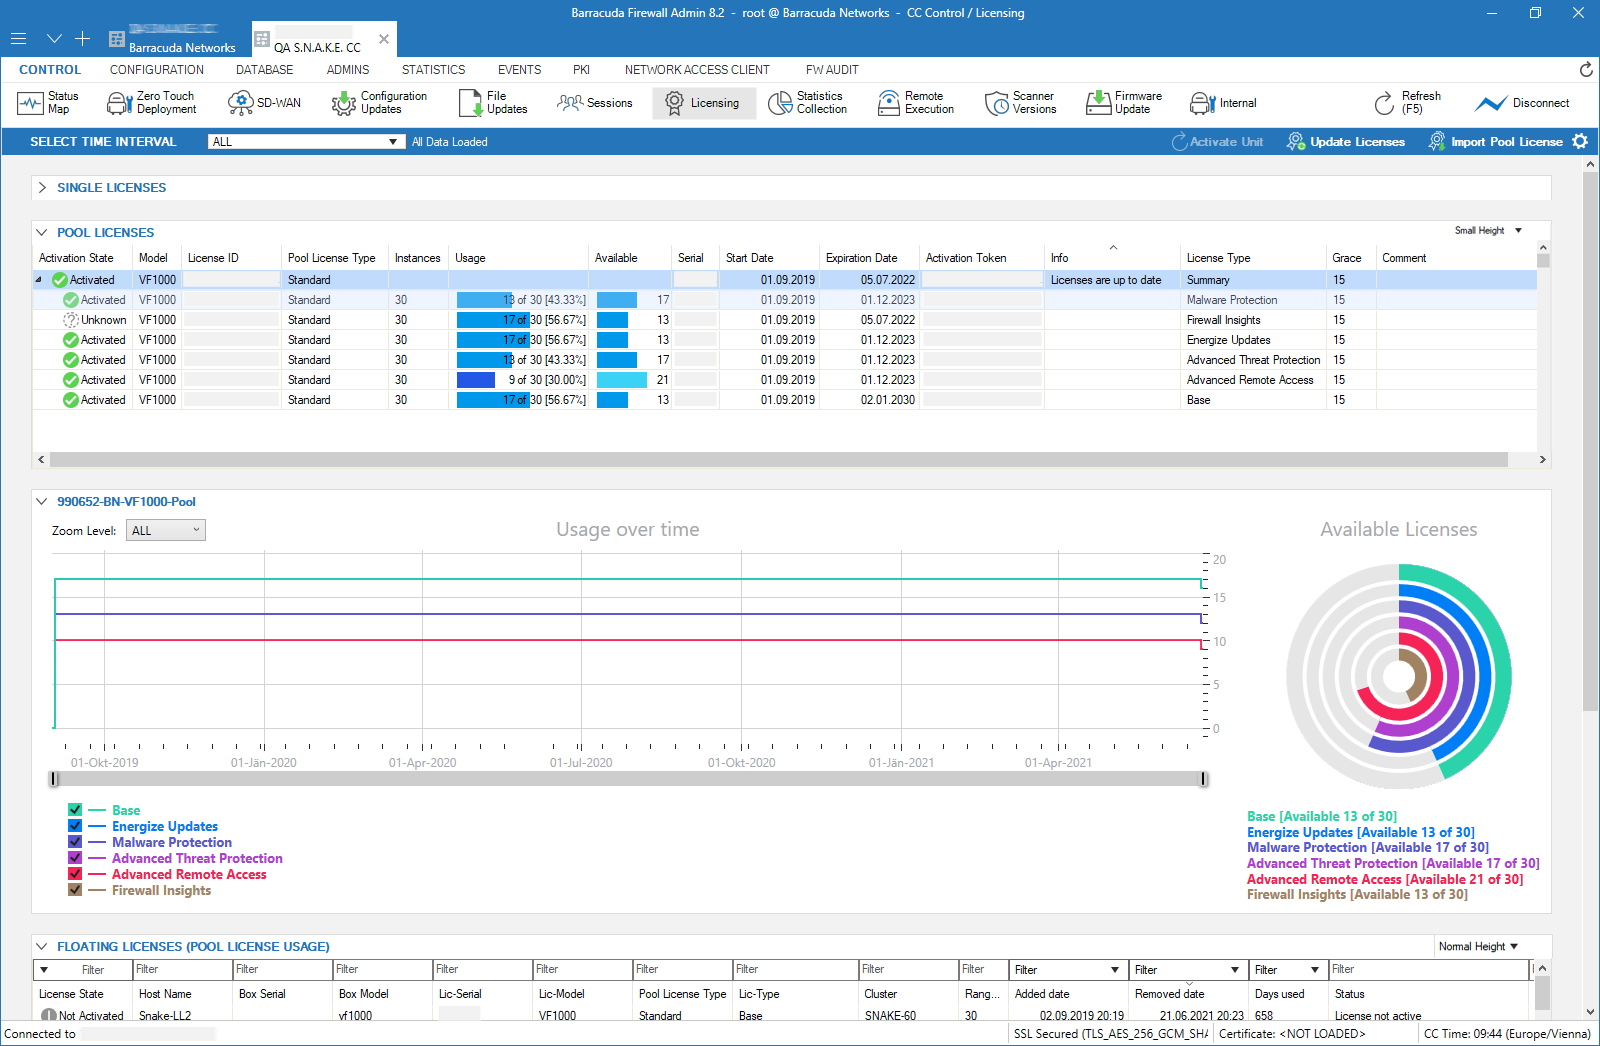
Task: Switch to the EVENTS tab
Action: point(520,70)
